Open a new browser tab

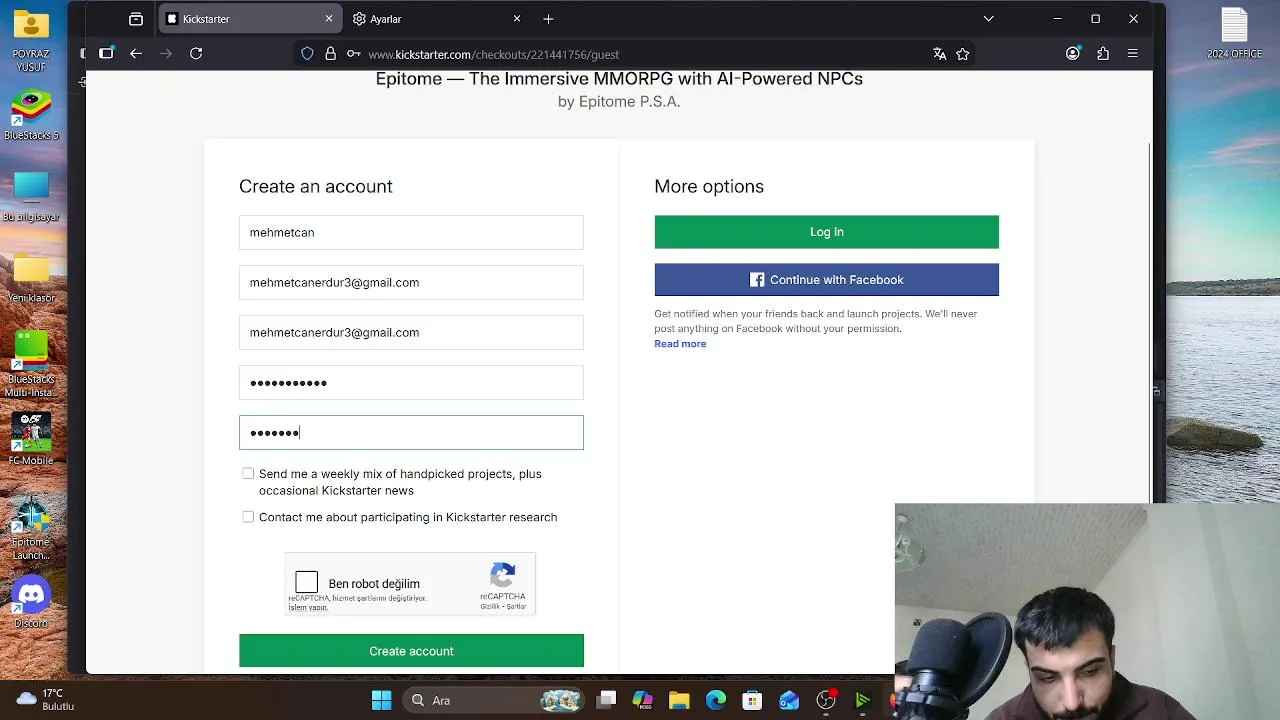point(548,19)
